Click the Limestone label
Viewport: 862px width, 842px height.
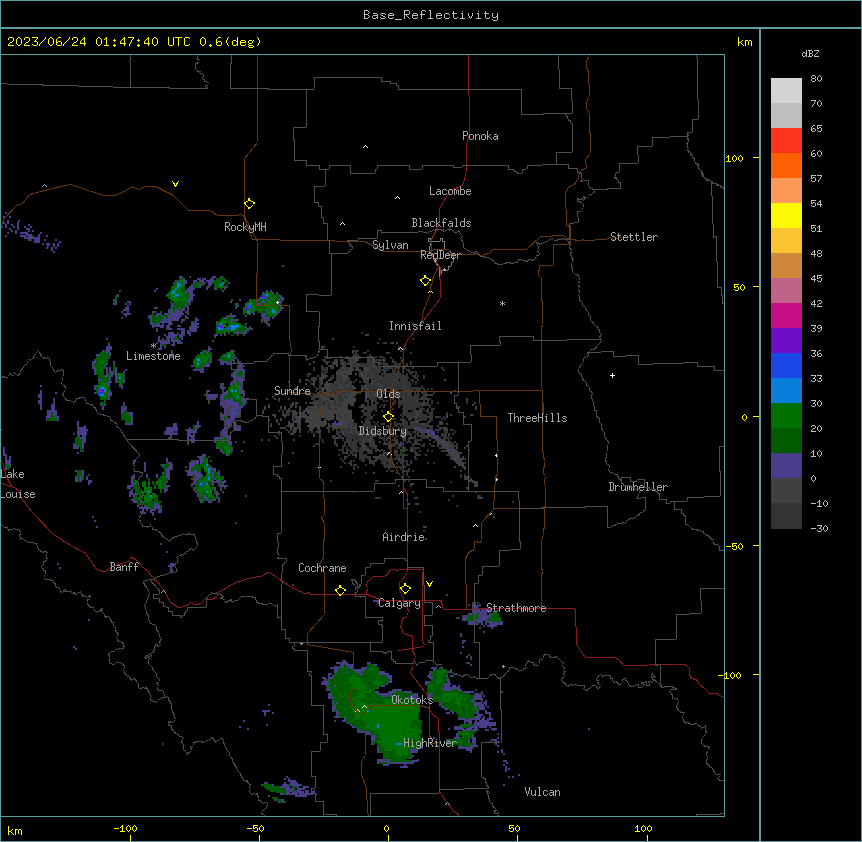pos(153,356)
